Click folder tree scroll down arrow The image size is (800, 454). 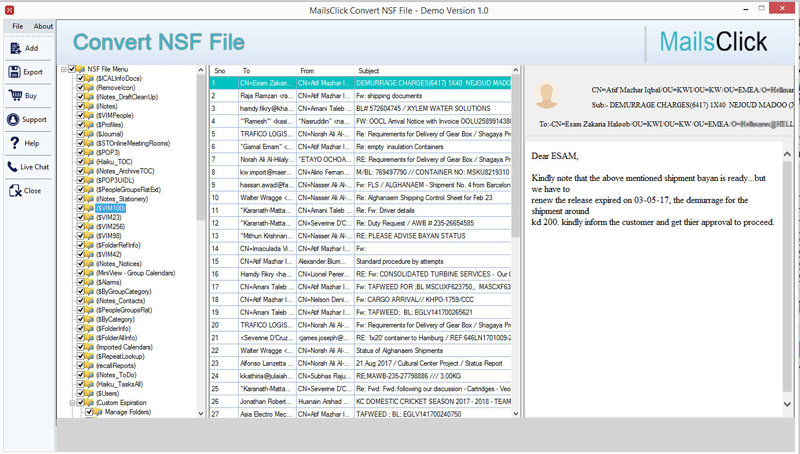[201, 414]
